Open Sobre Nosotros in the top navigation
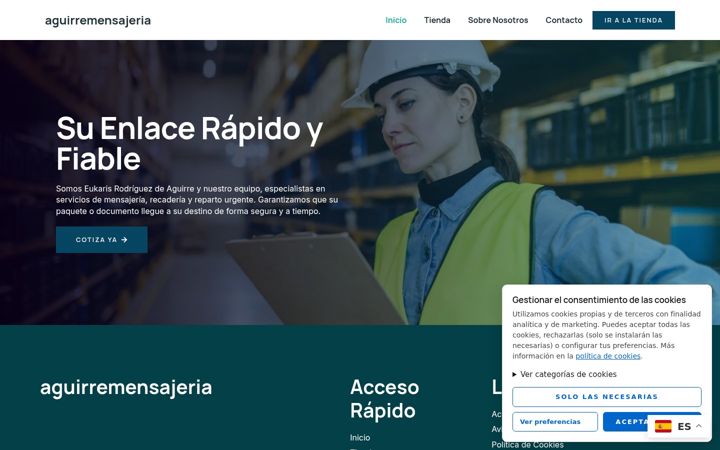This screenshot has height=450, width=720. tap(498, 20)
